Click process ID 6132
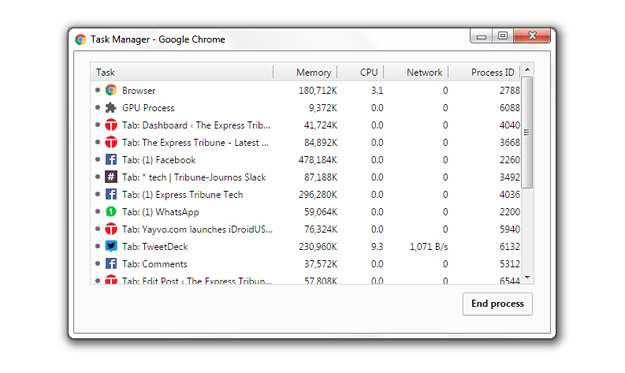Image resolution: width=625 pixels, height=373 pixels. click(510, 247)
